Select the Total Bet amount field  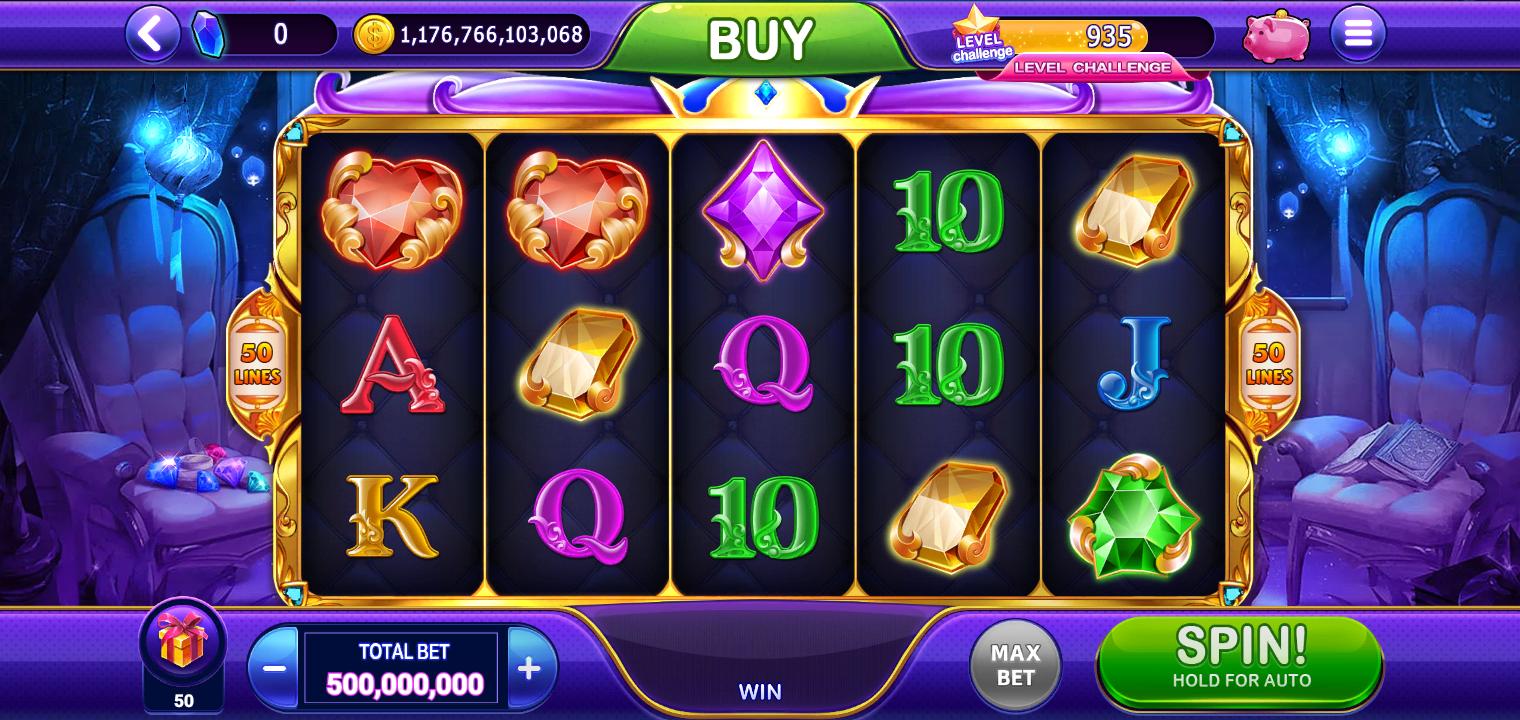coord(402,668)
